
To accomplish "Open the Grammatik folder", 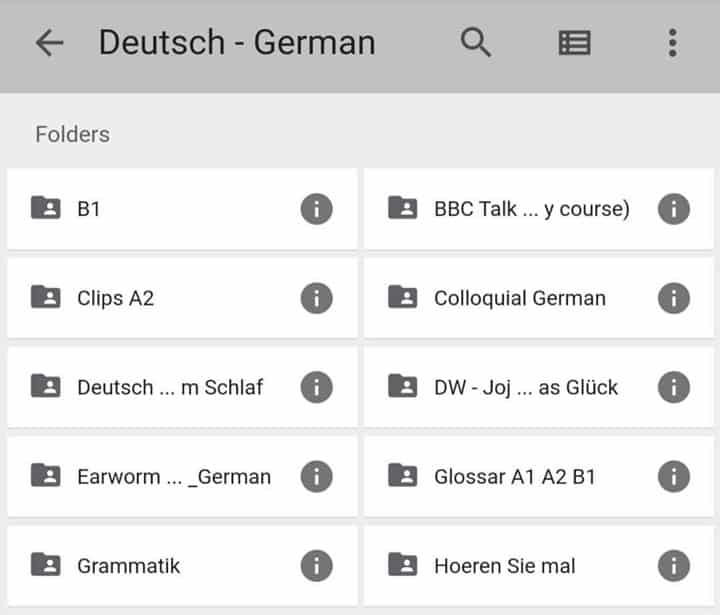I will (x=150, y=566).
